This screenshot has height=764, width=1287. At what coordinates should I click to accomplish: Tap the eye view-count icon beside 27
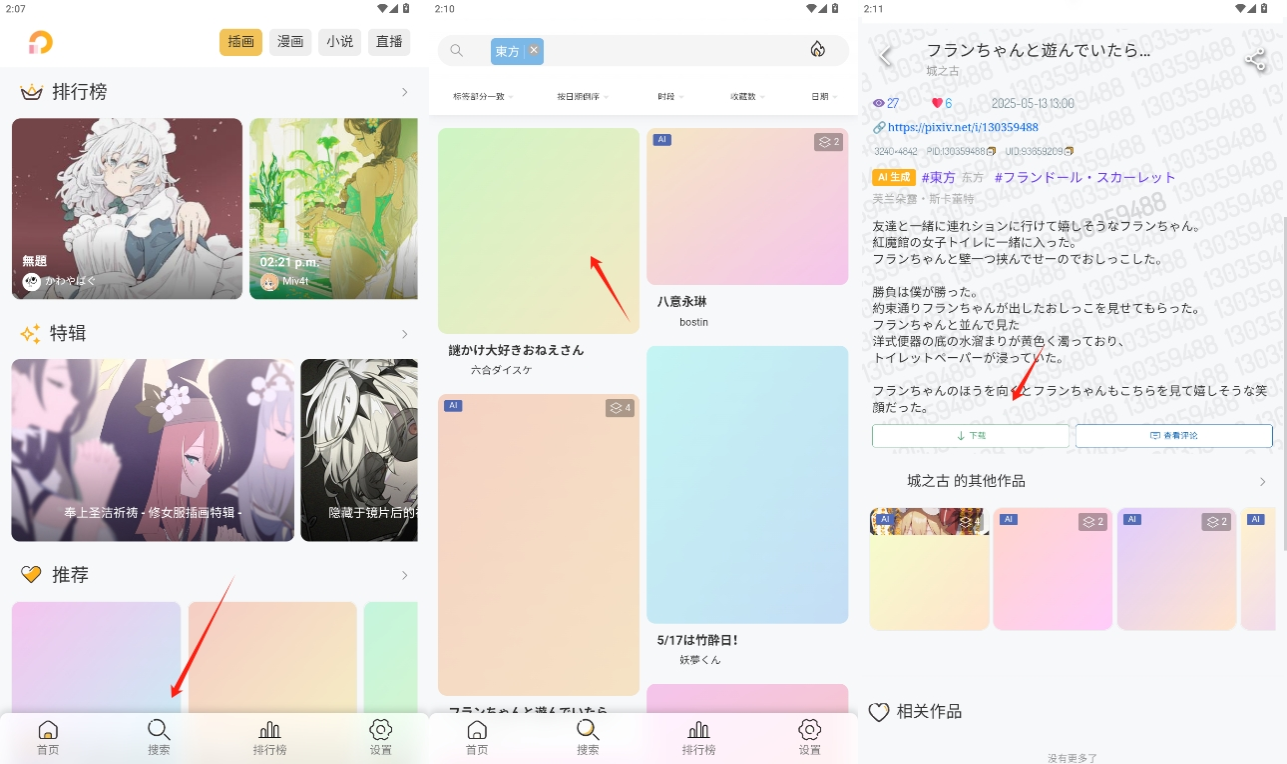pos(879,103)
